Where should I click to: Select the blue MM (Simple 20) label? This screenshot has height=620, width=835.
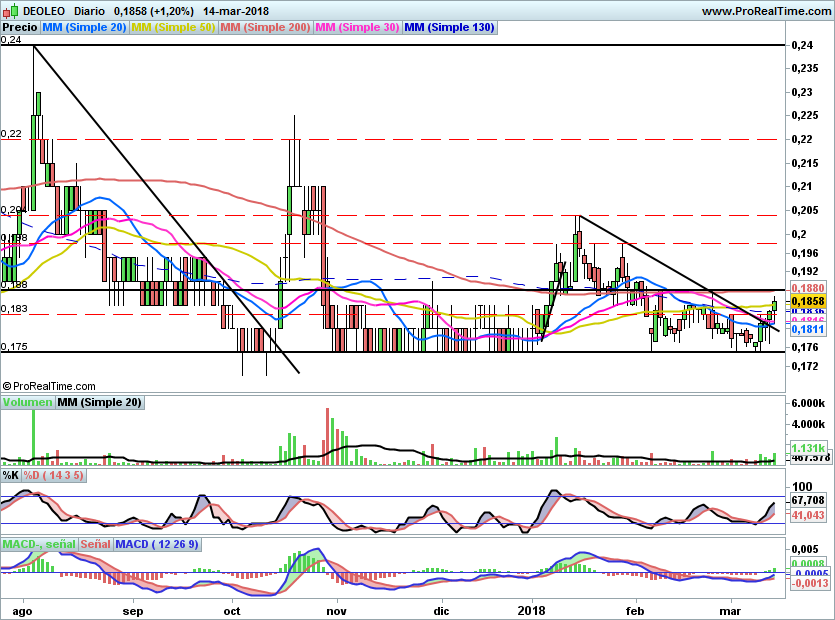click(x=84, y=27)
